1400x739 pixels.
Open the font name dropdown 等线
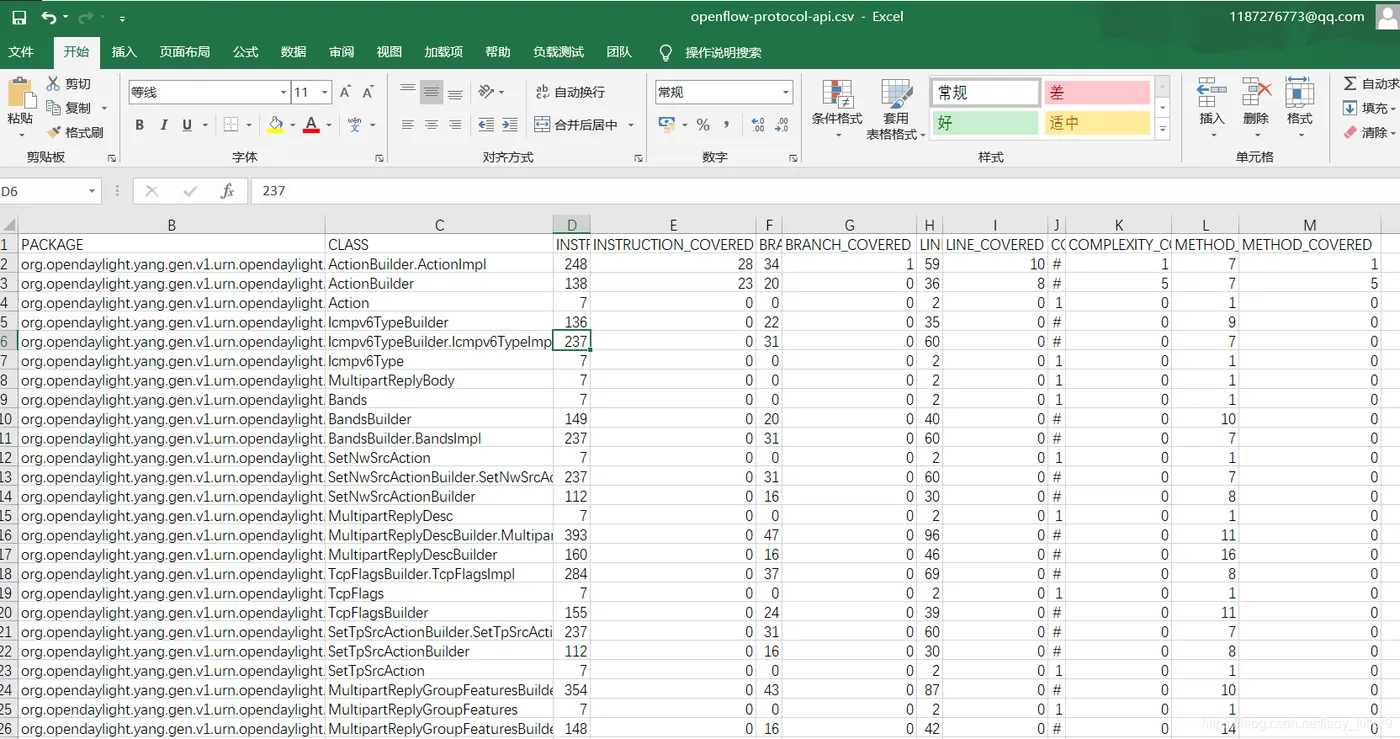click(283, 92)
